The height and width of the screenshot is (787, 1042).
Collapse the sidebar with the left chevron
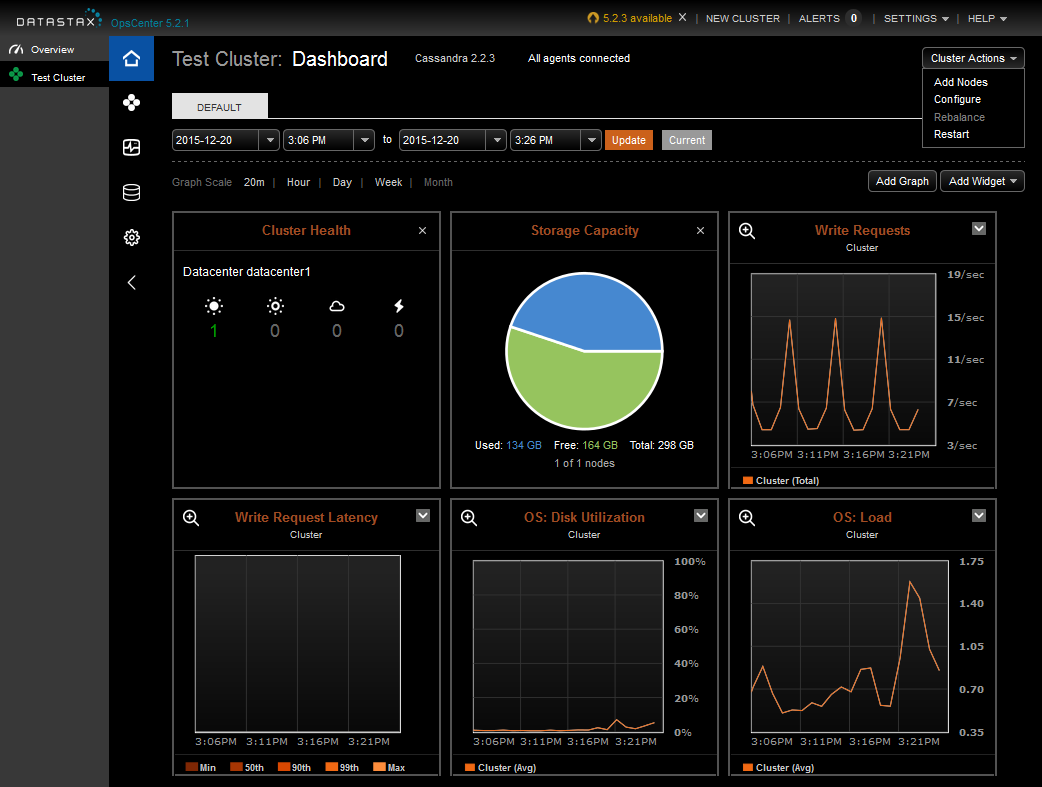[x=131, y=283]
